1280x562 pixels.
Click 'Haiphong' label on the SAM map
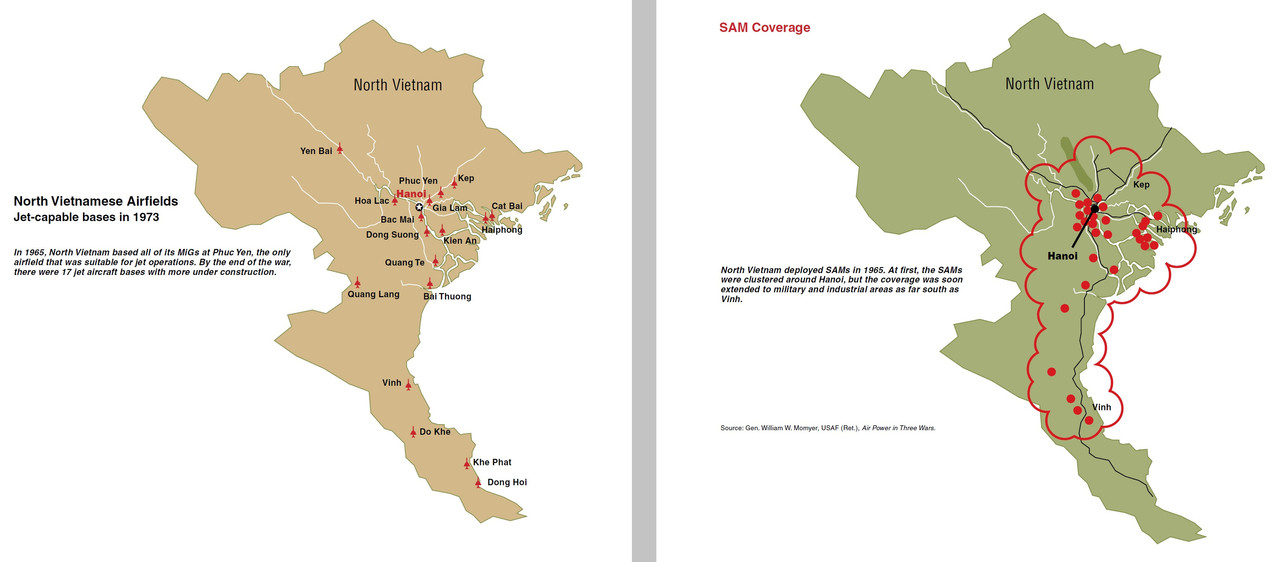tap(1176, 229)
